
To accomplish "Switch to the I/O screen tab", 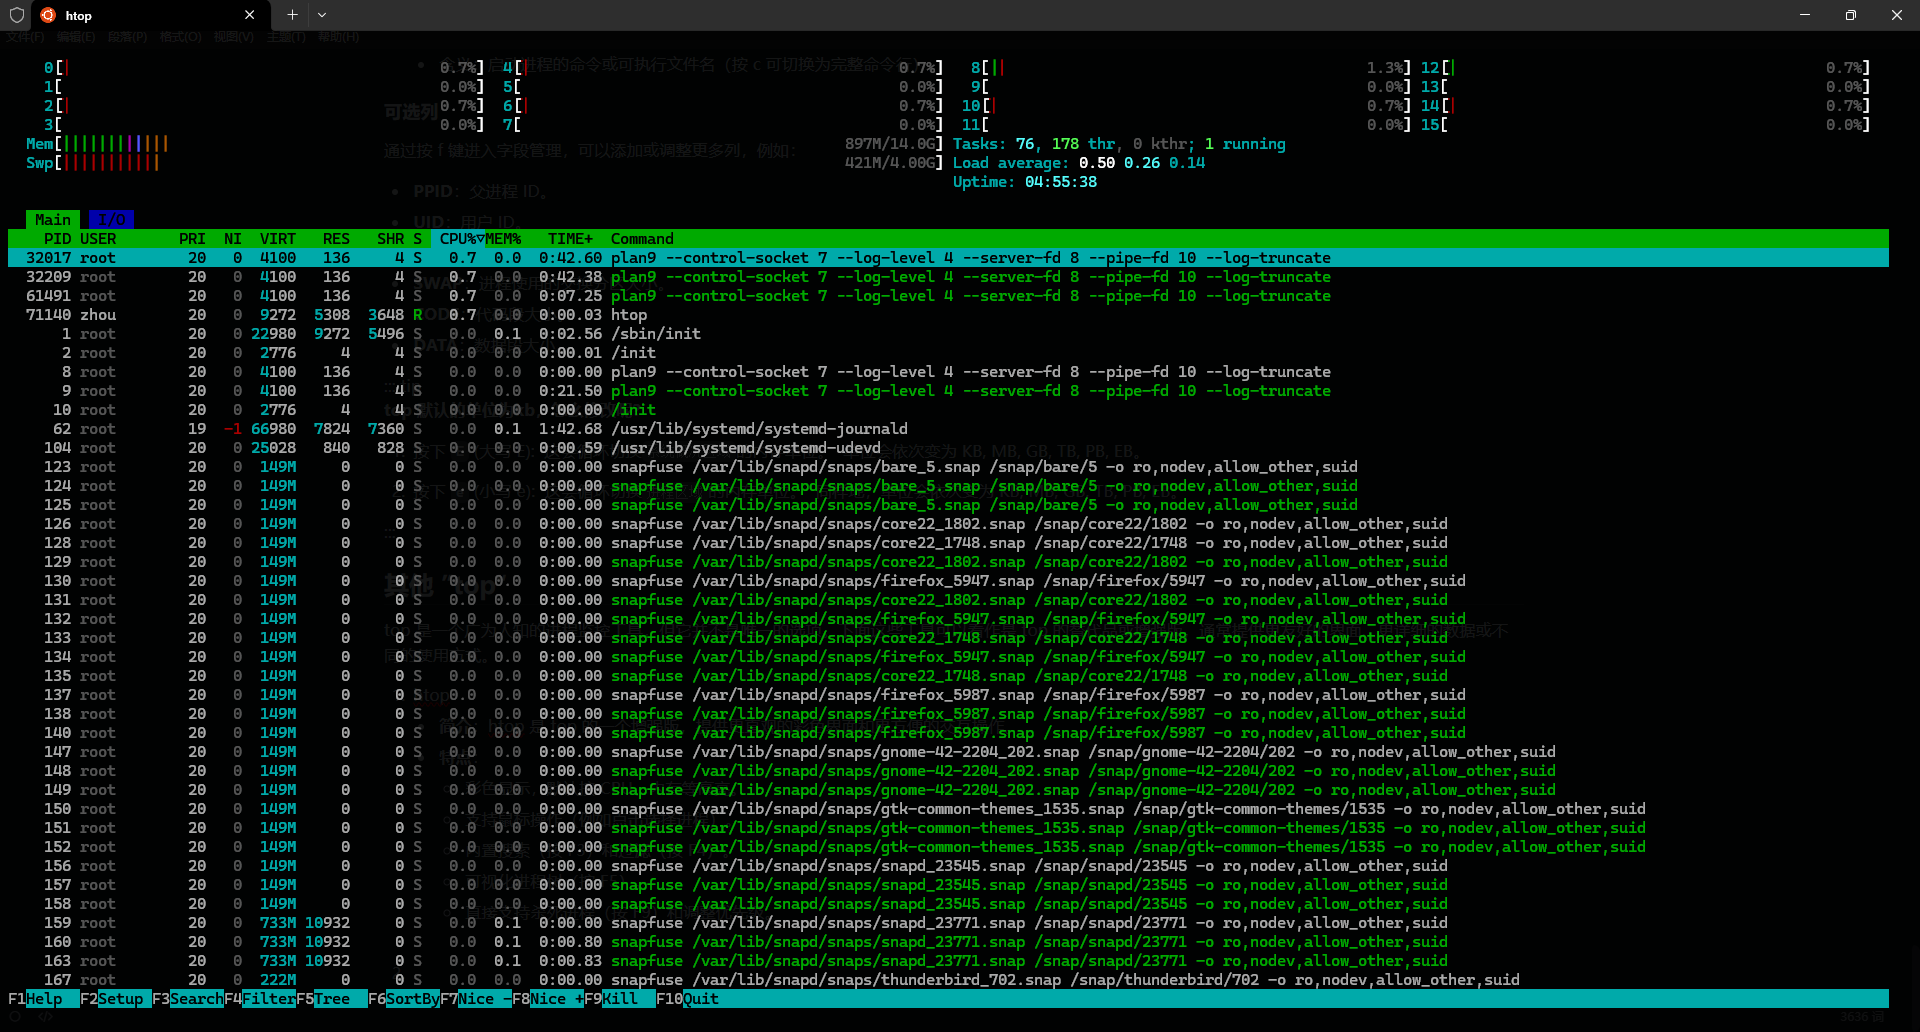I will point(111,220).
